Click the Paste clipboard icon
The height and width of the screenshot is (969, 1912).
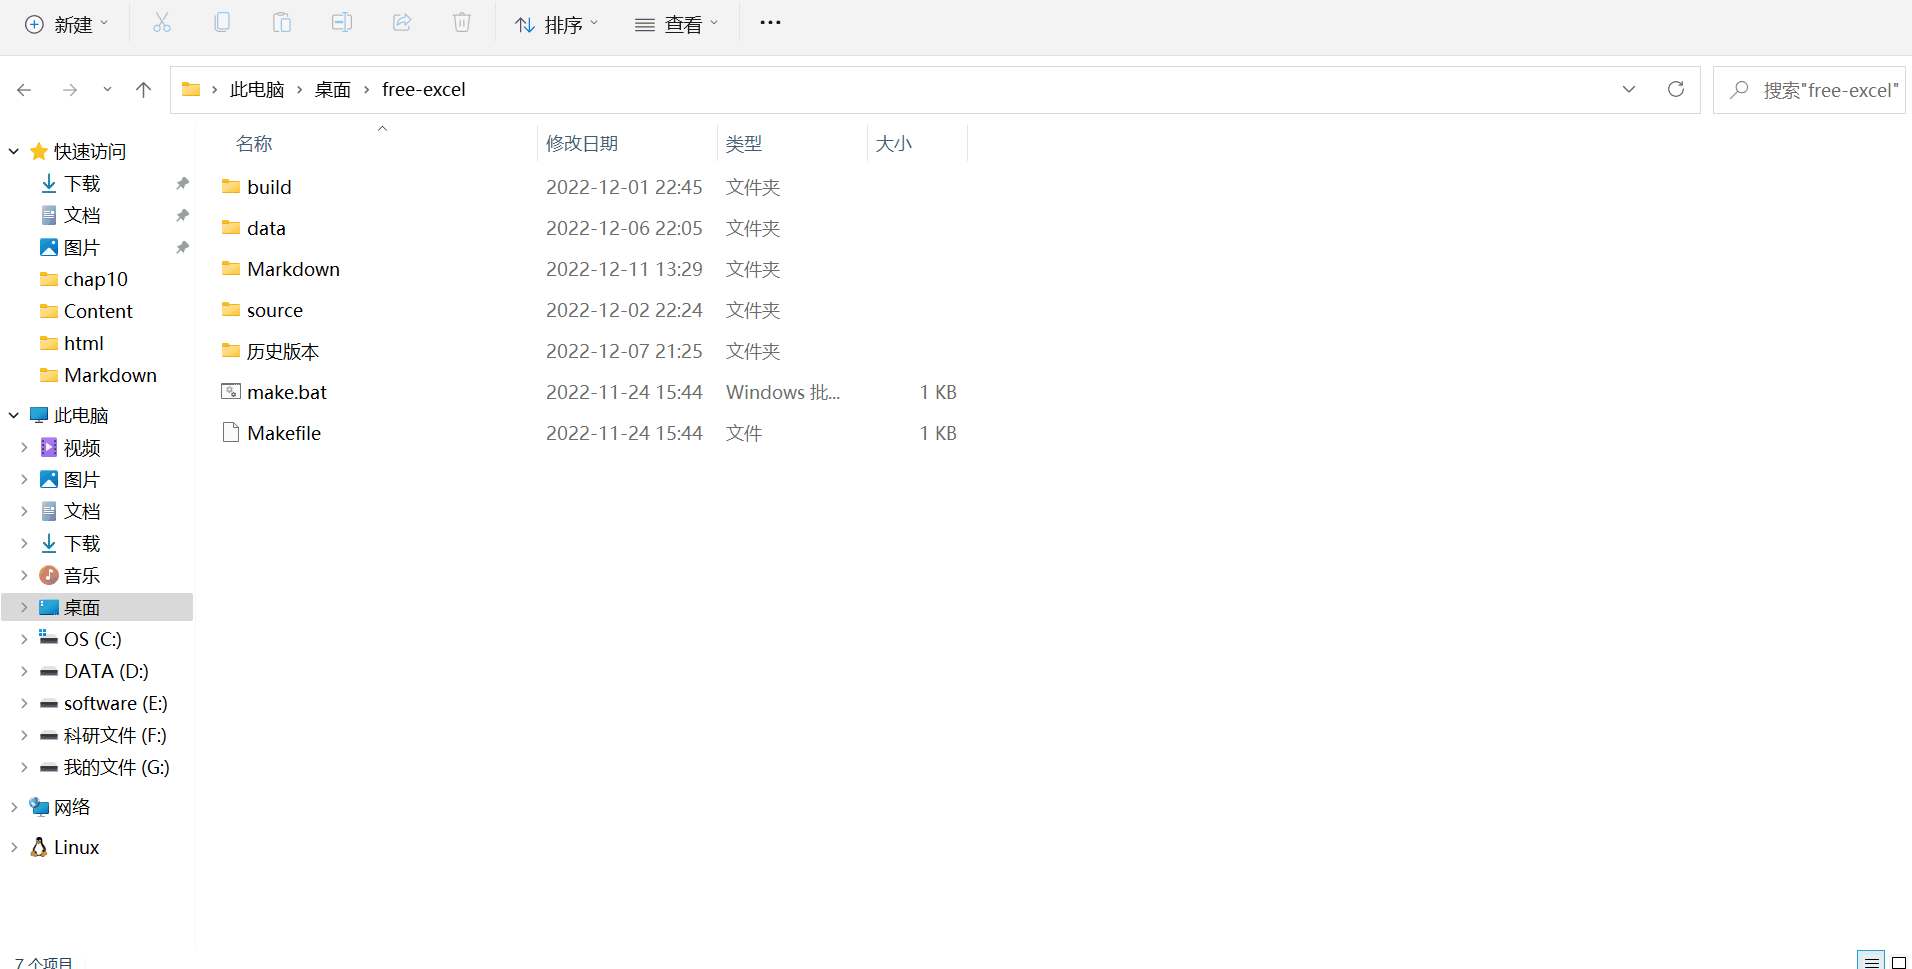pyautogui.click(x=282, y=23)
